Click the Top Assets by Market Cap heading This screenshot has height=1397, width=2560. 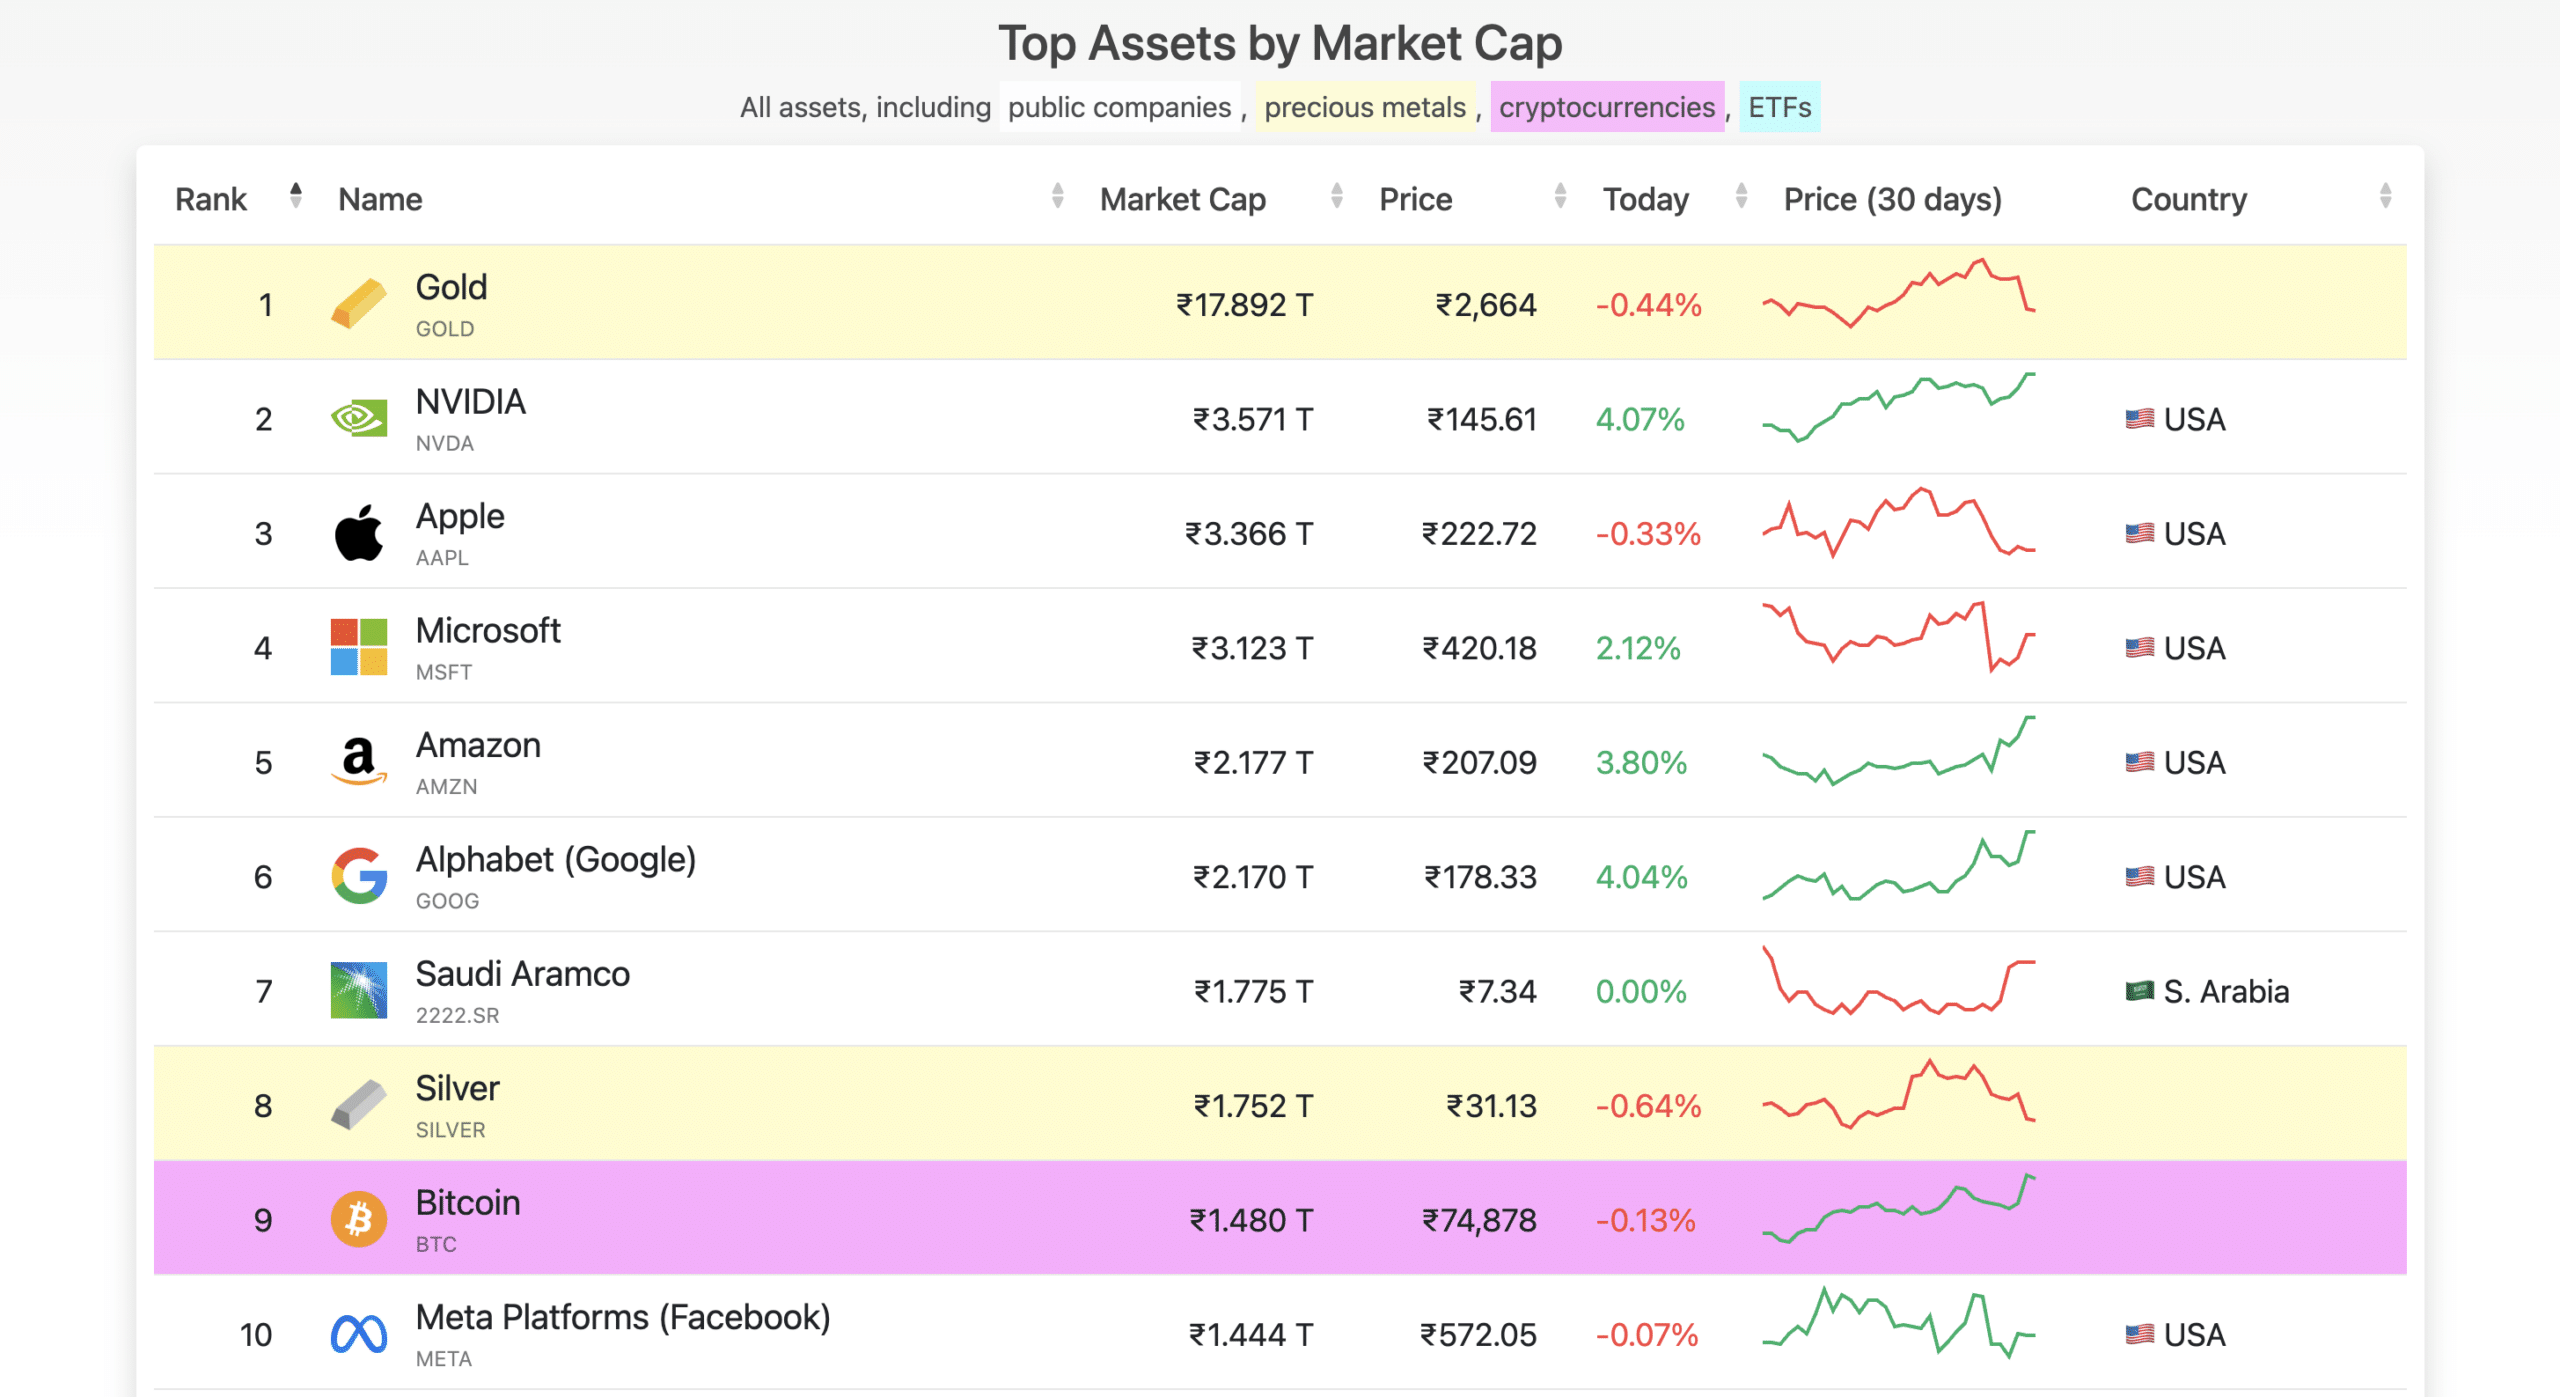(1280, 43)
